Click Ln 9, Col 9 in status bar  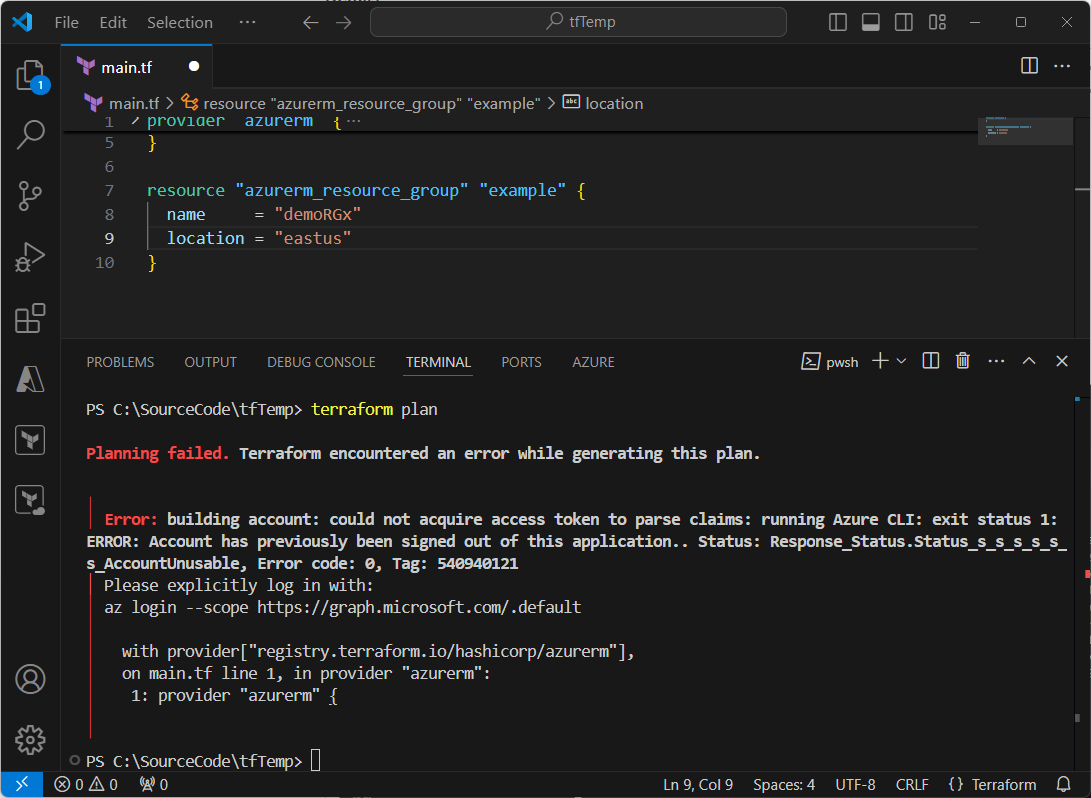pyautogui.click(x=698, y=784)
